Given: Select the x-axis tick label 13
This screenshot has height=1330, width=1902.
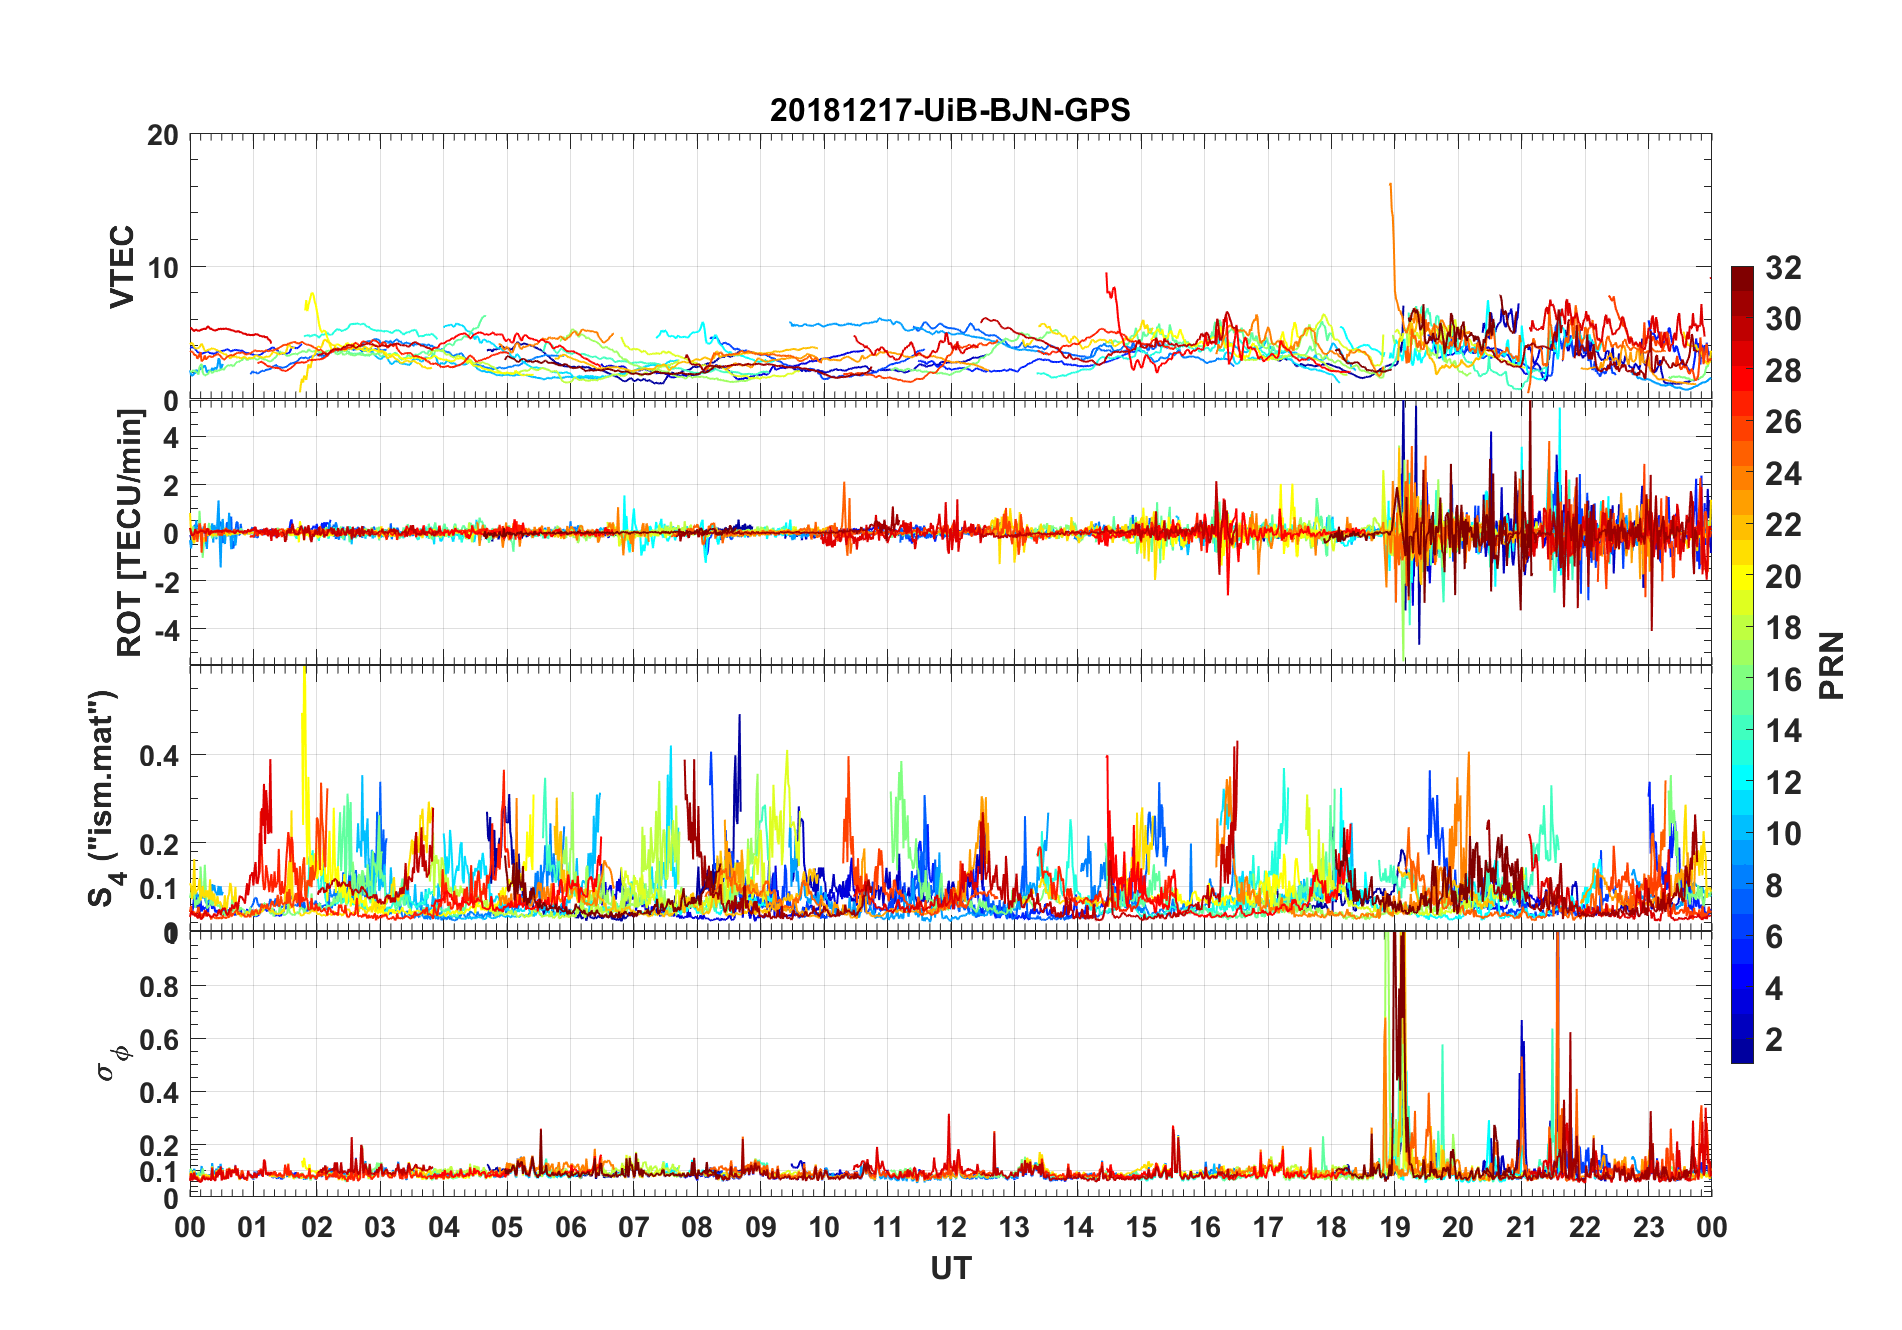Looking at the screenshot, I should (x=1014, y=1227).
